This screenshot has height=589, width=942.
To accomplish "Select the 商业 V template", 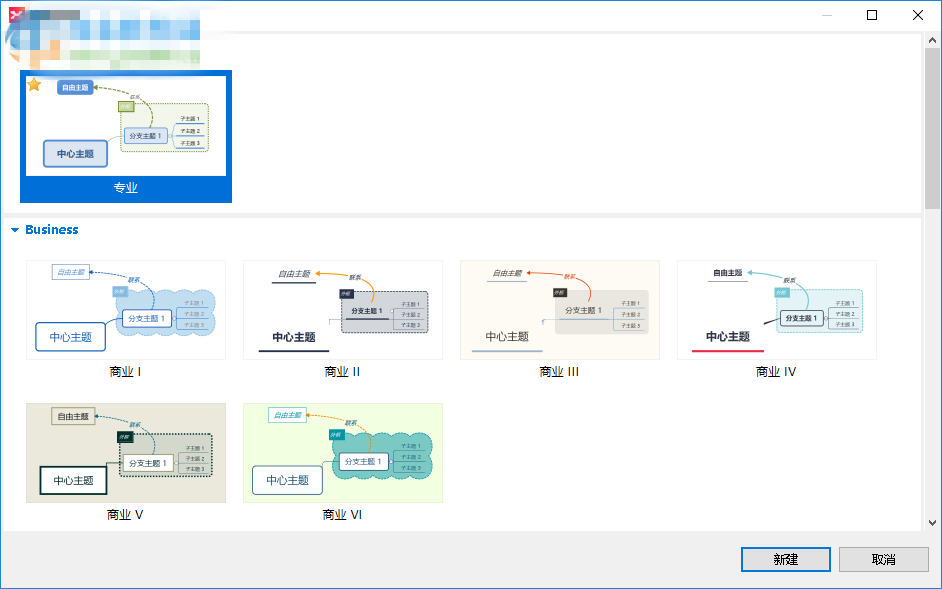I will [125, 453].
